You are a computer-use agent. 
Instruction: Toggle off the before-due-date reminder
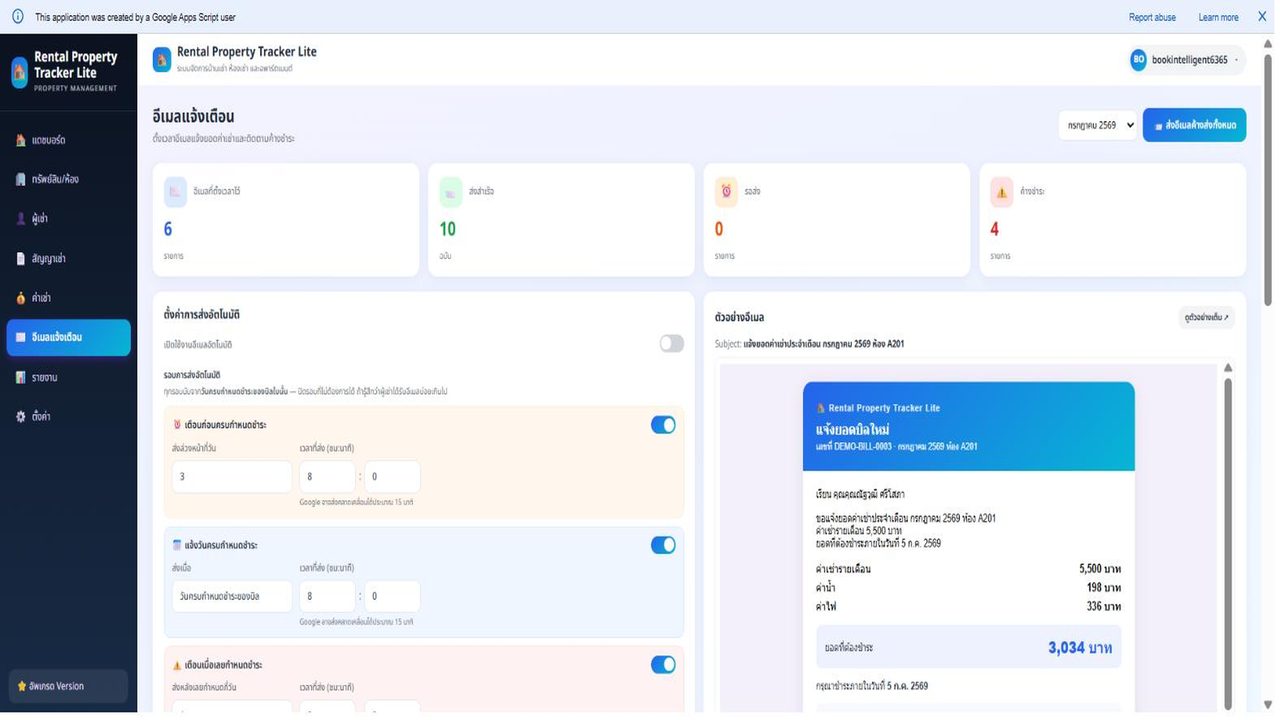pyautogui.click(x=663, y=425)
